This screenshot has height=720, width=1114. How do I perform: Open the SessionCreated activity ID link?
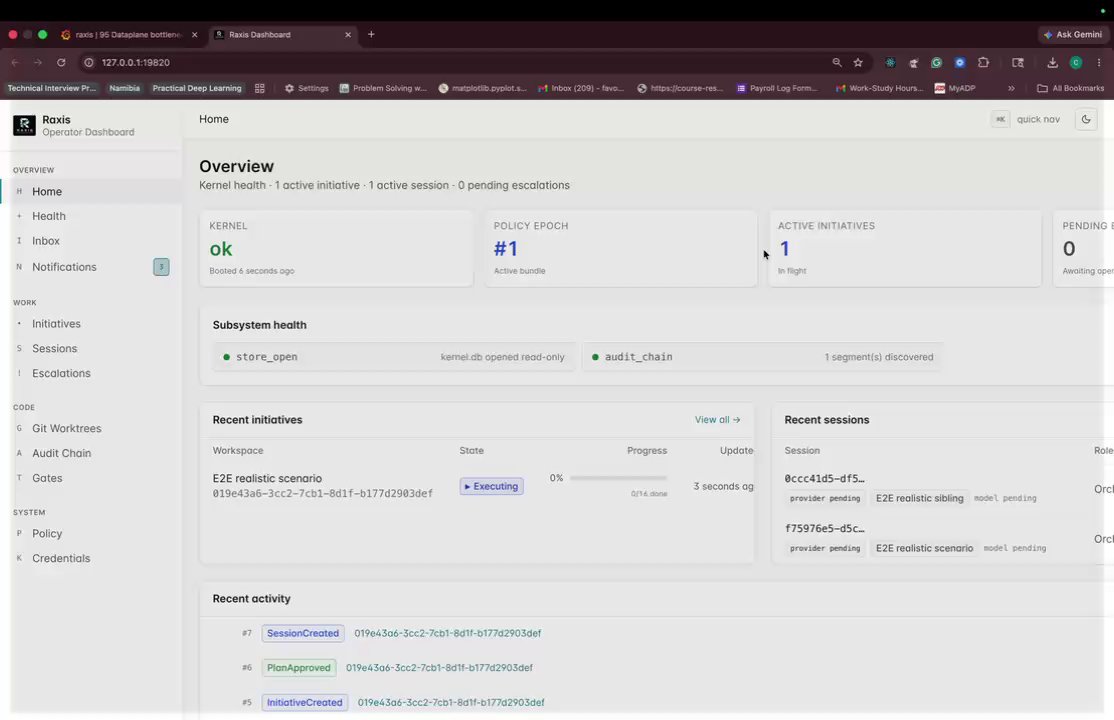pos(448,633)
